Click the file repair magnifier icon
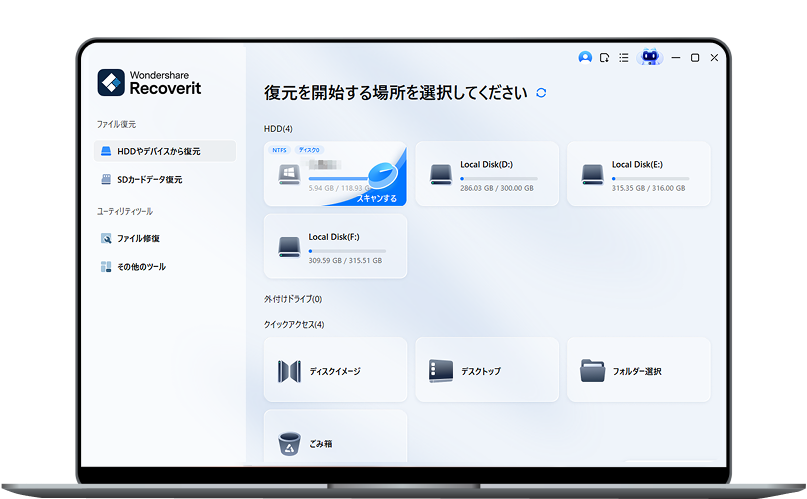The height and width of the screenshot is (499, 807). click(x=106, y=239)
